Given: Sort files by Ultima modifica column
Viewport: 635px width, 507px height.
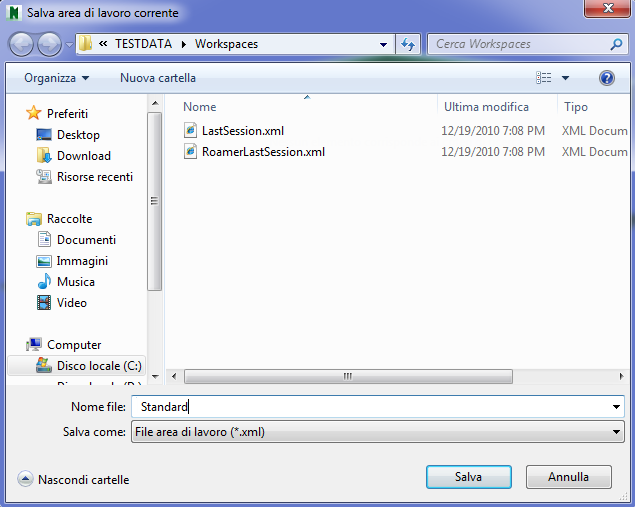Looking at the screenshot, I should click(486, 107).
